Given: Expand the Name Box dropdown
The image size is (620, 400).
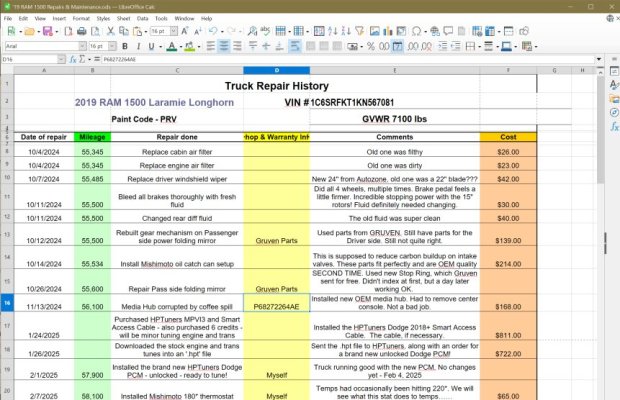Looking at the screenshot, I should point(61,59).
